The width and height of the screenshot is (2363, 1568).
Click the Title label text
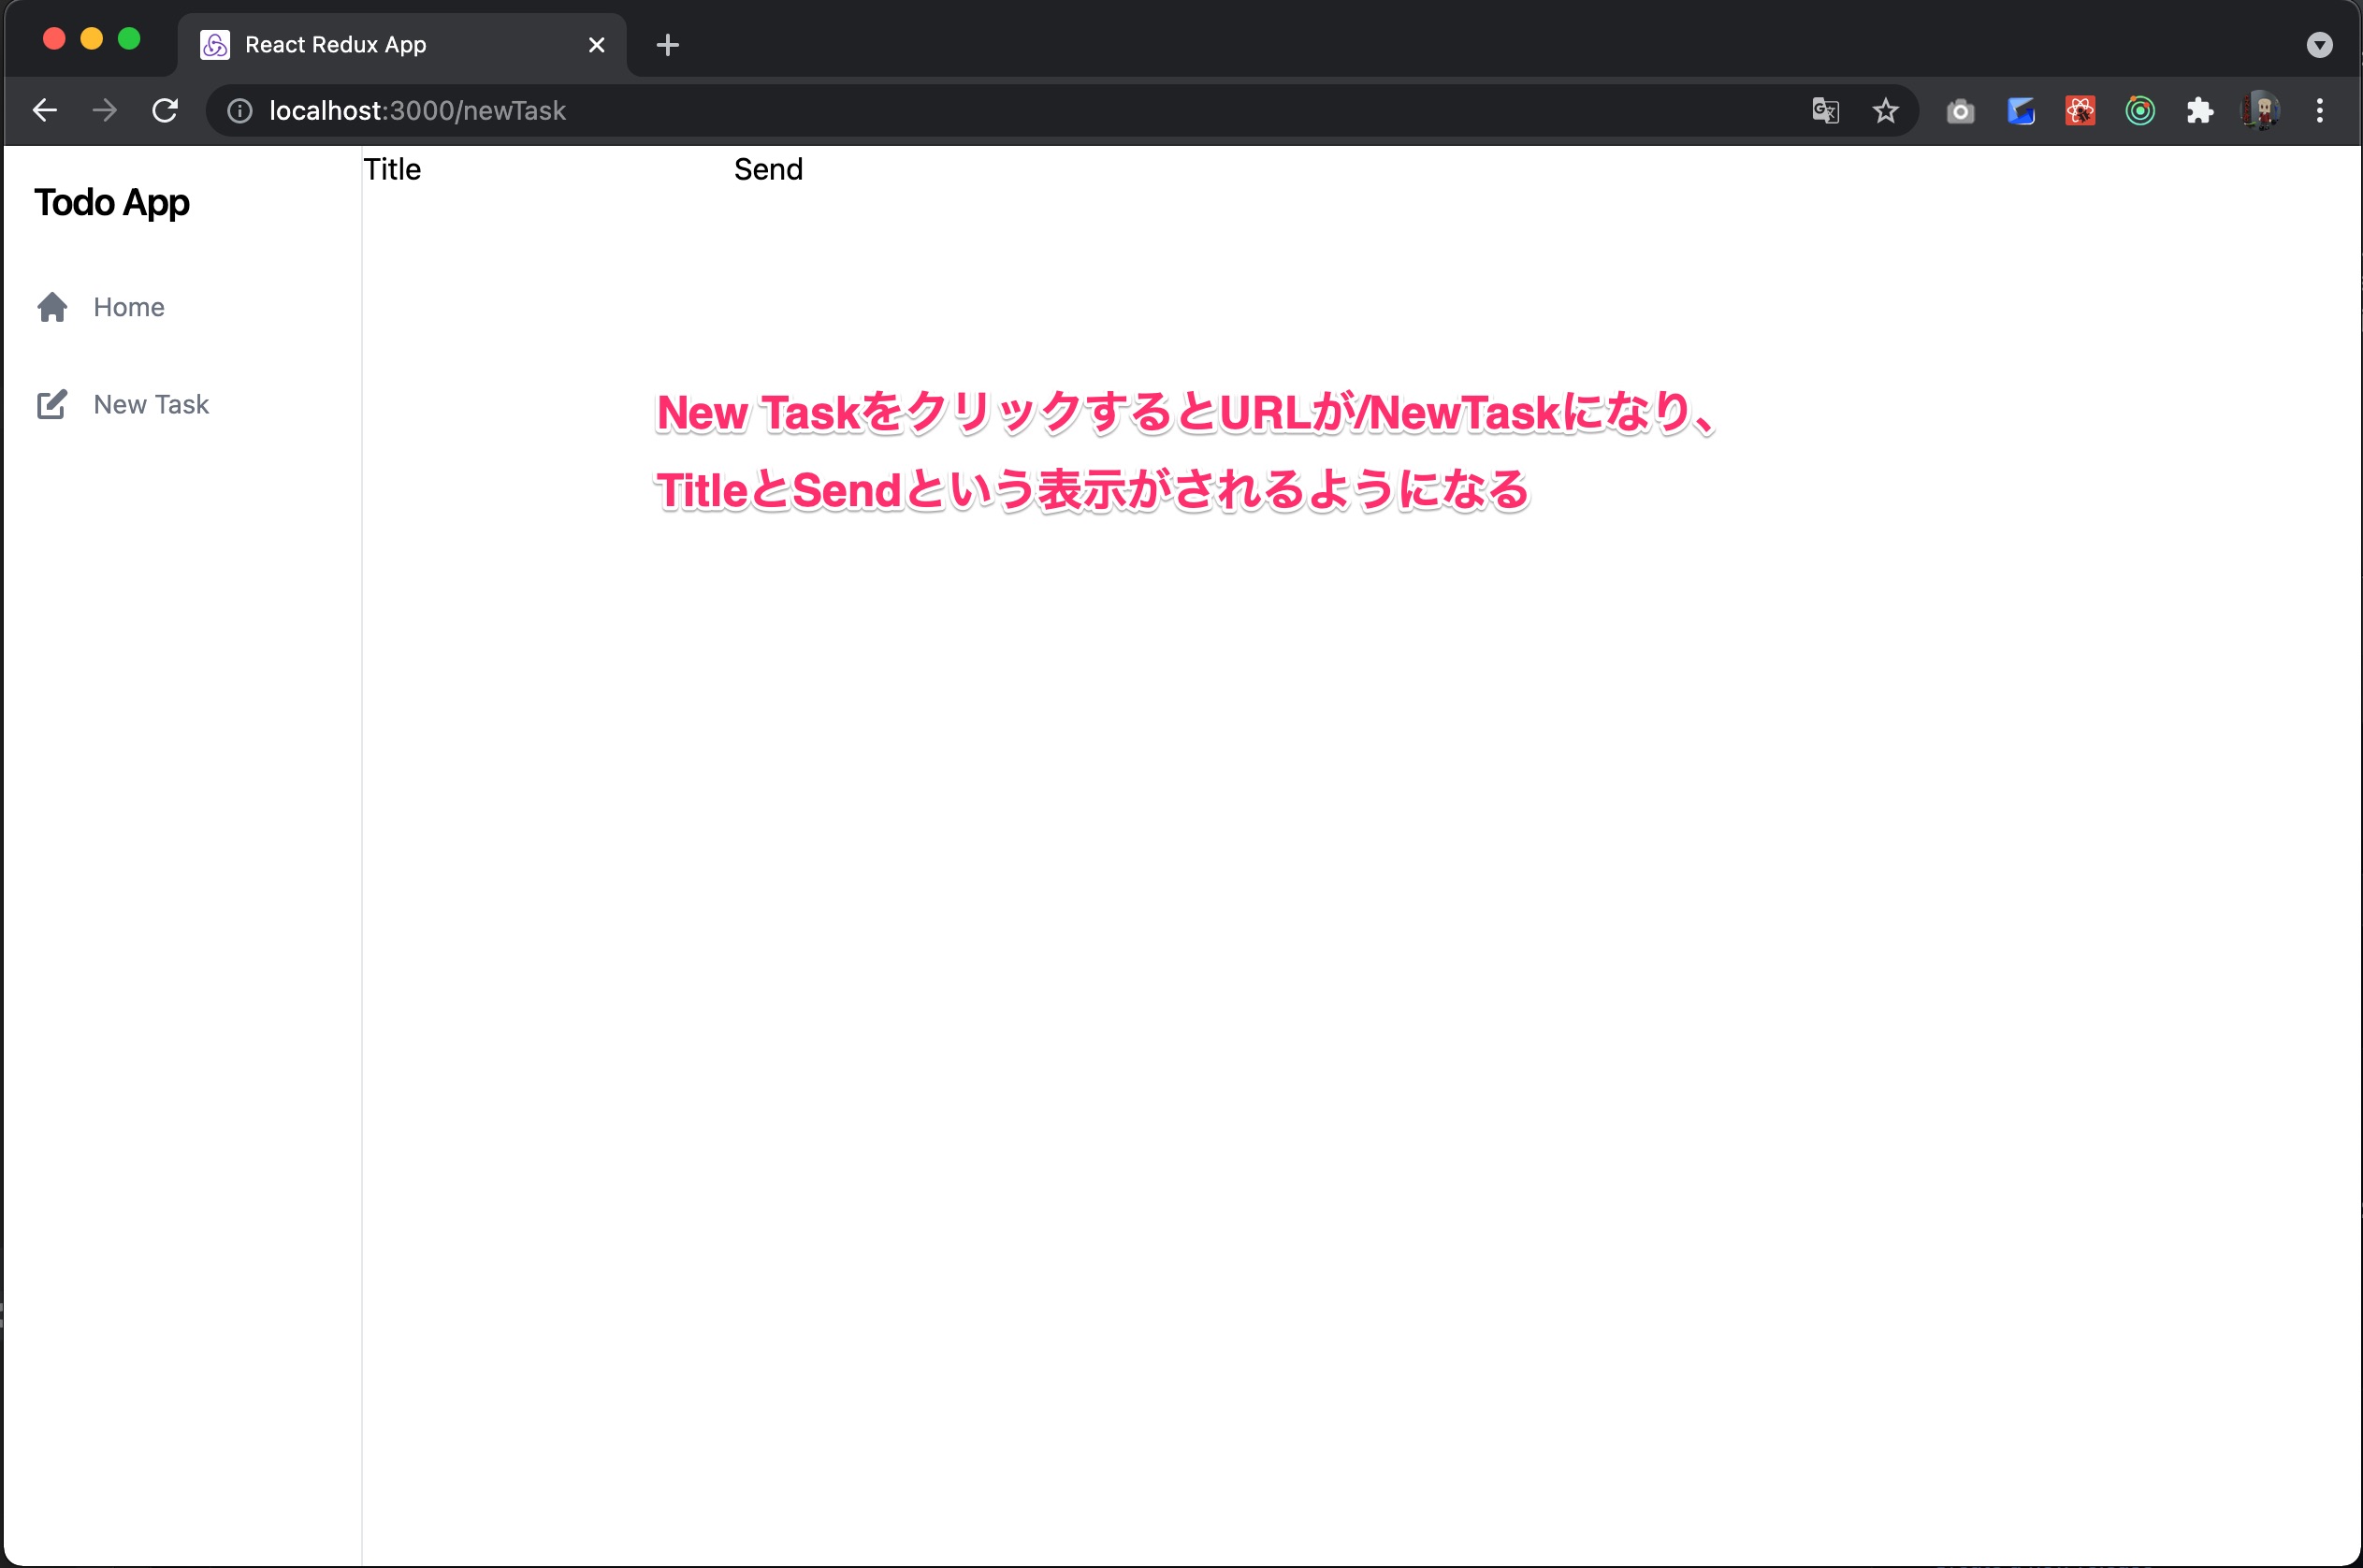[x=392, y=169]
